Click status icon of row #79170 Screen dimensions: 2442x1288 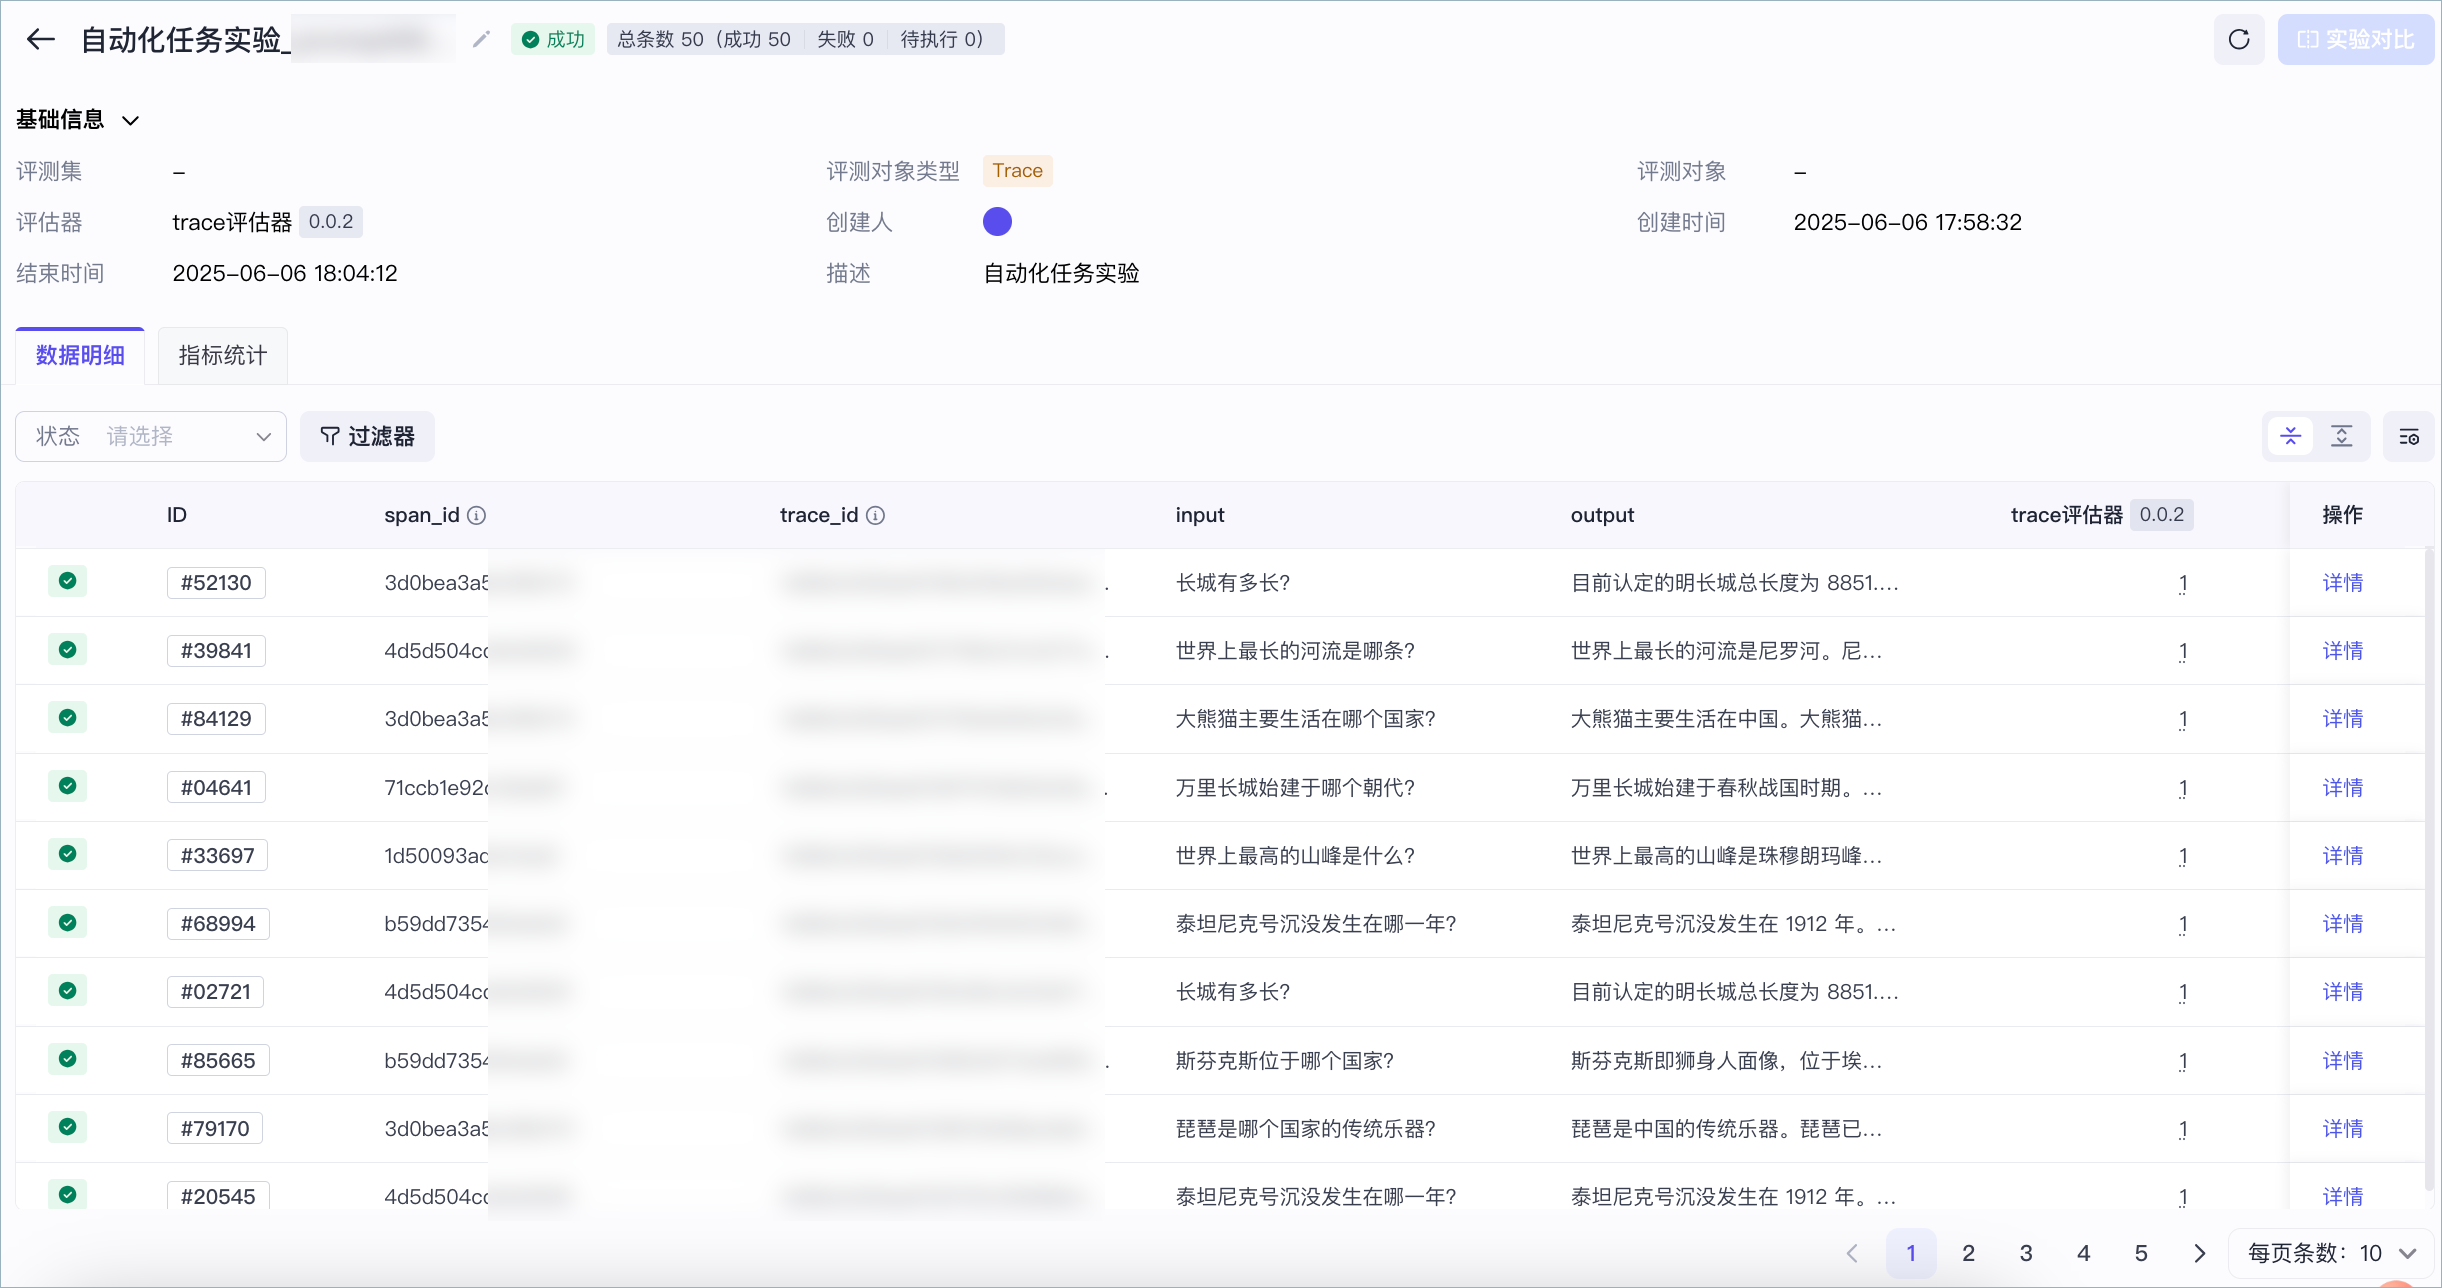[67, 1126]
